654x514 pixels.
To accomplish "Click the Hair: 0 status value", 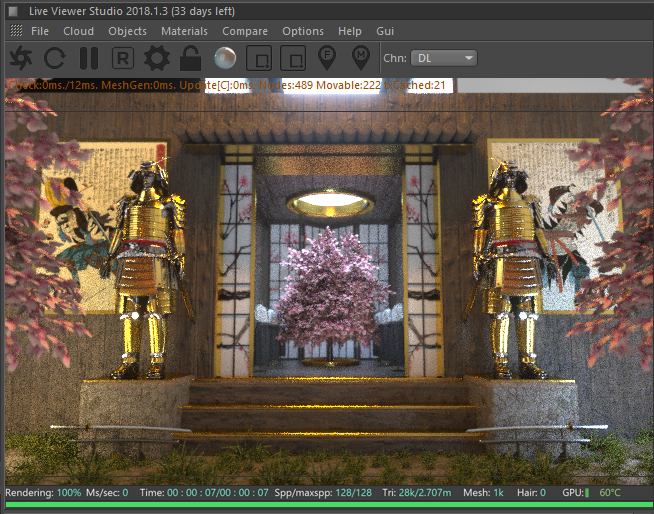I will [x=531, y=493].
